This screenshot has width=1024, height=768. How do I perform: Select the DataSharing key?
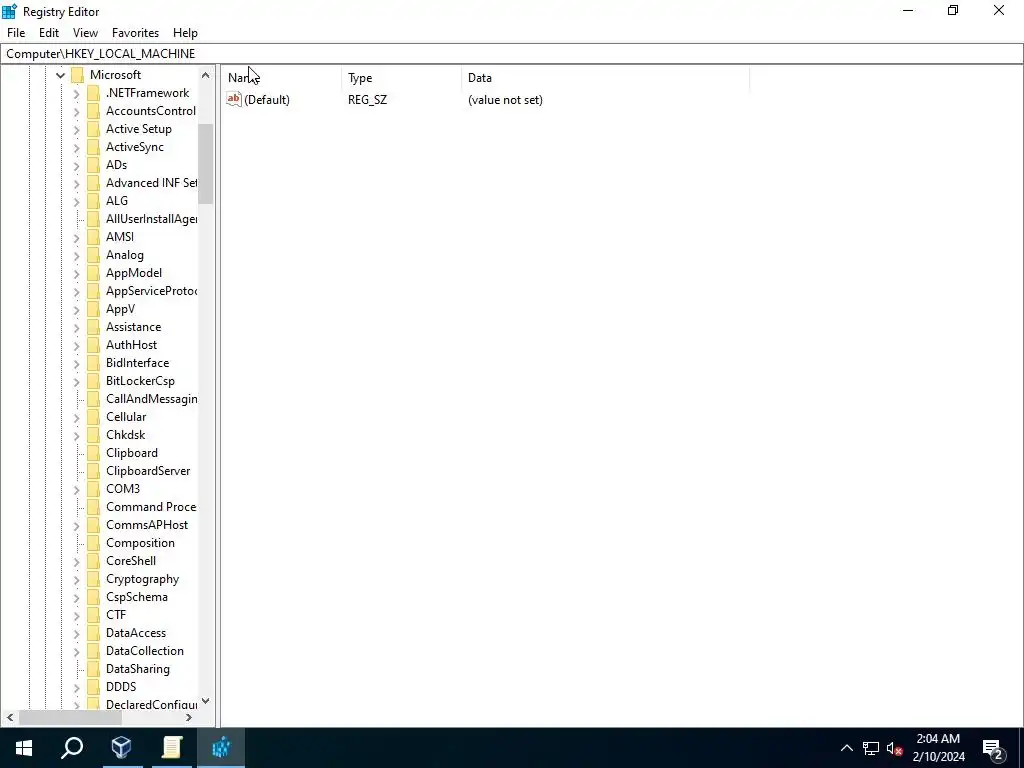[x=138, y=668]
